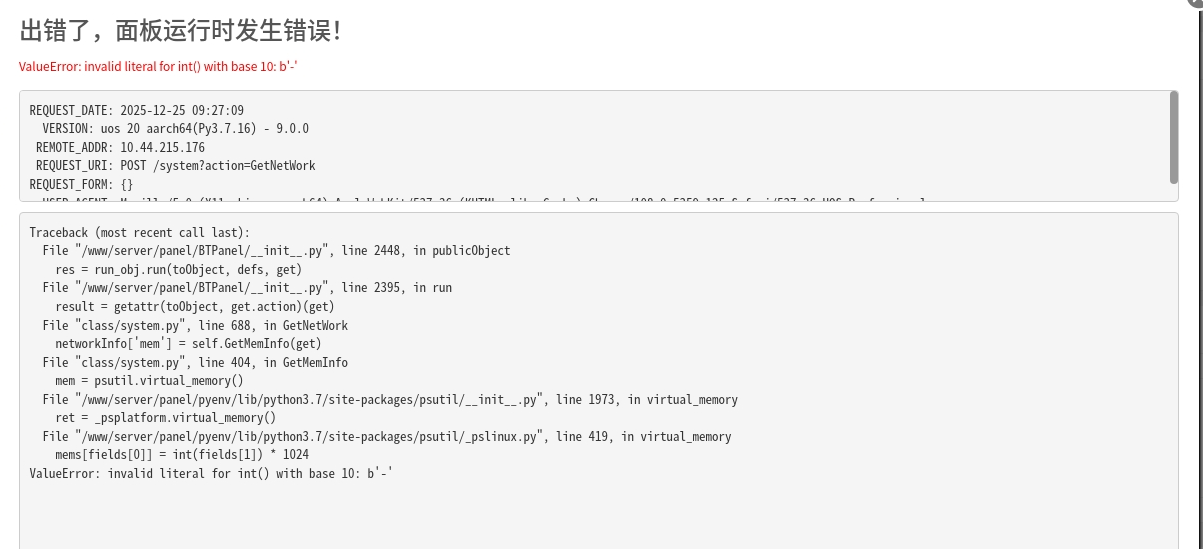
Task: Click the VERSION uos 20 aarch64 line
Action: coord(175,129)
